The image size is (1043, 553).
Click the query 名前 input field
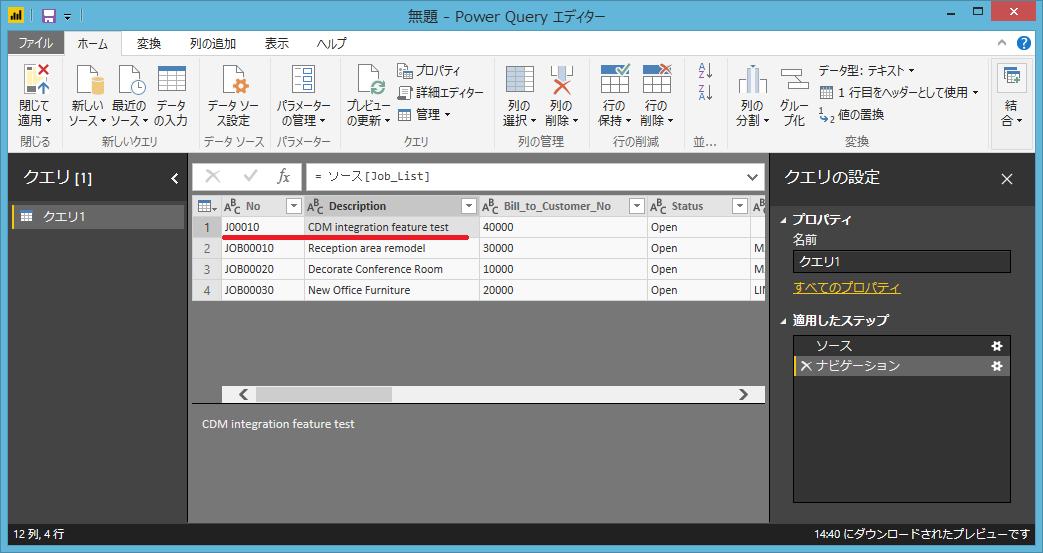[902, 262]
